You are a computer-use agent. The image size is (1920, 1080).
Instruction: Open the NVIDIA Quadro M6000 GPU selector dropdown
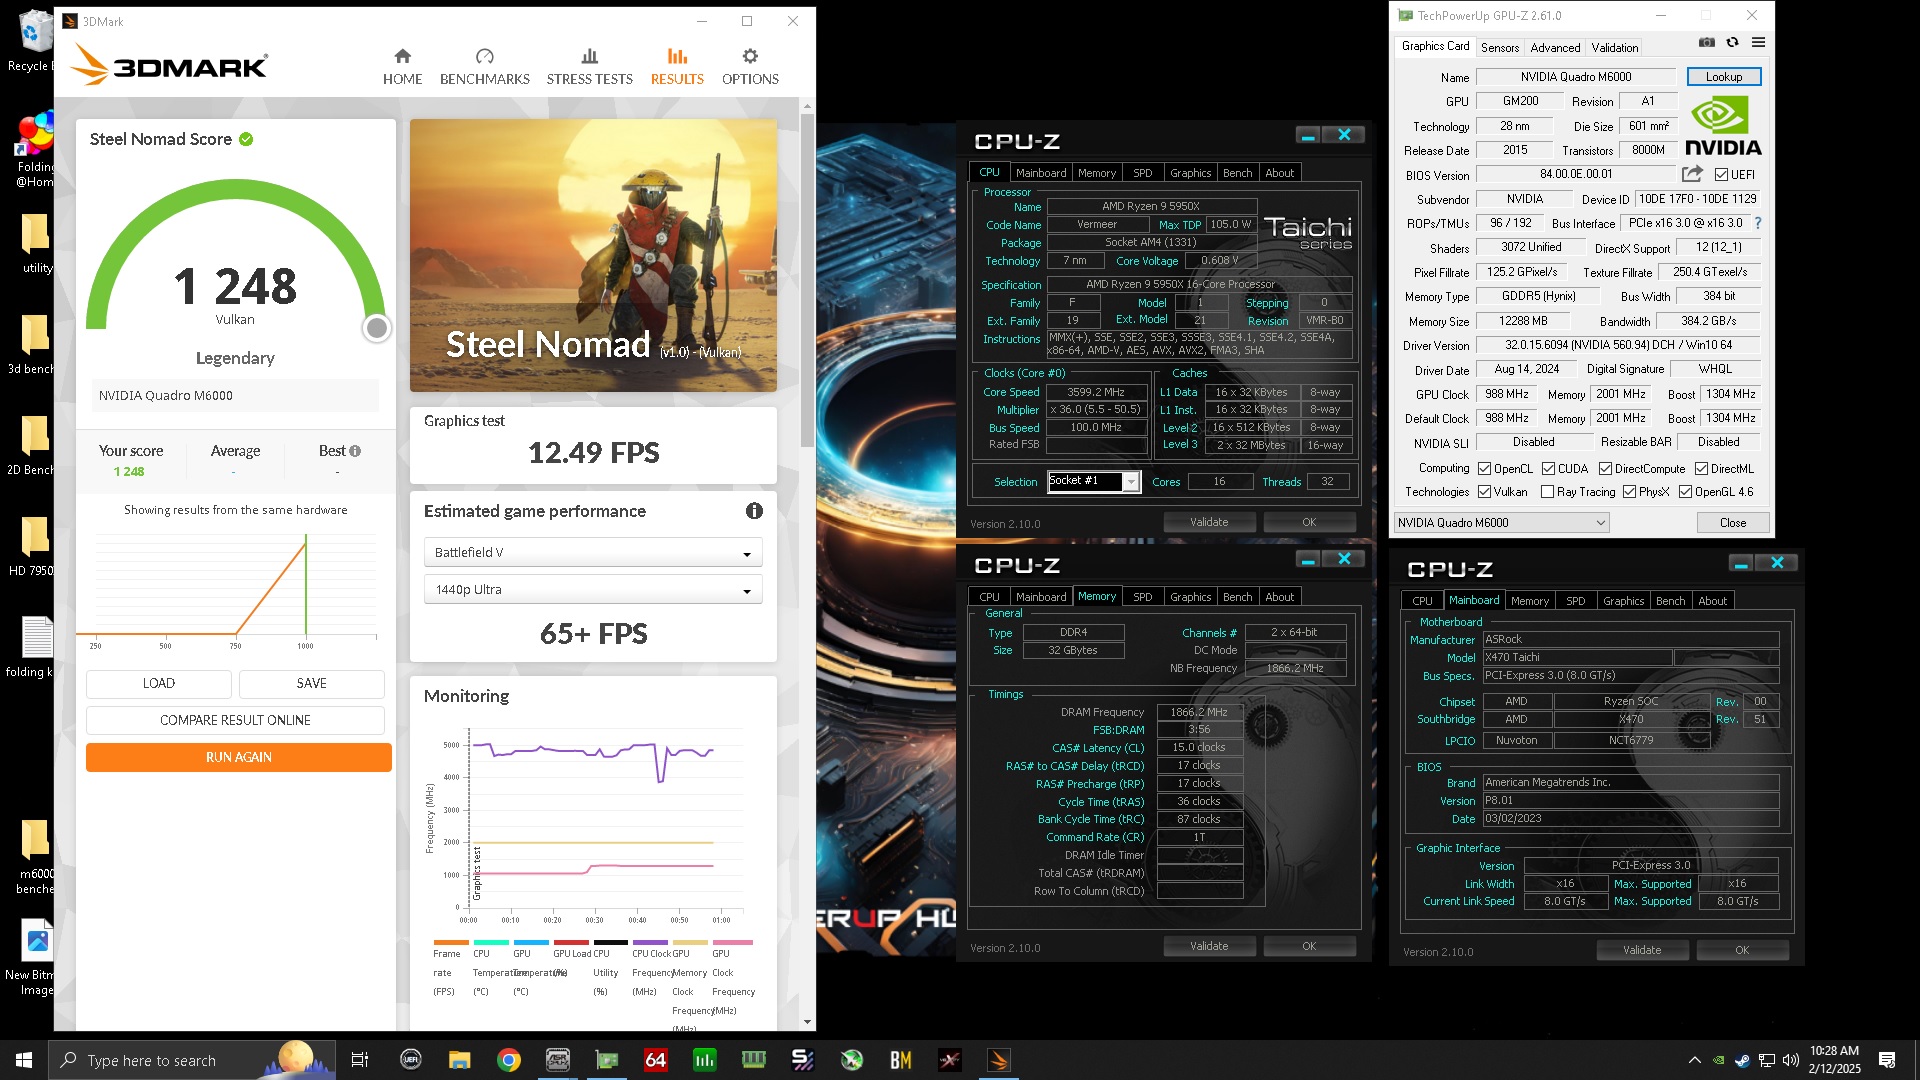pyautogui.click(x=1501, y=522)
